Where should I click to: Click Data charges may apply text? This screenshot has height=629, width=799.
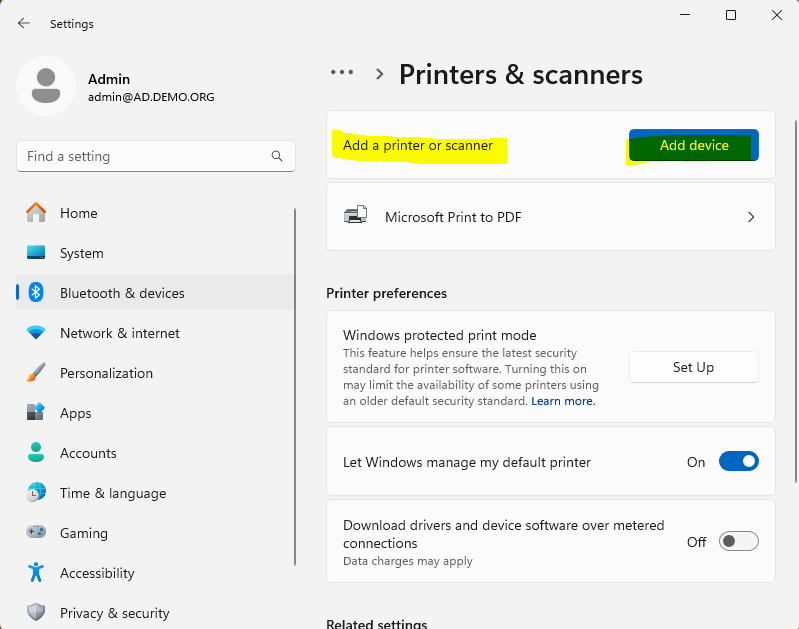(408, 561)
